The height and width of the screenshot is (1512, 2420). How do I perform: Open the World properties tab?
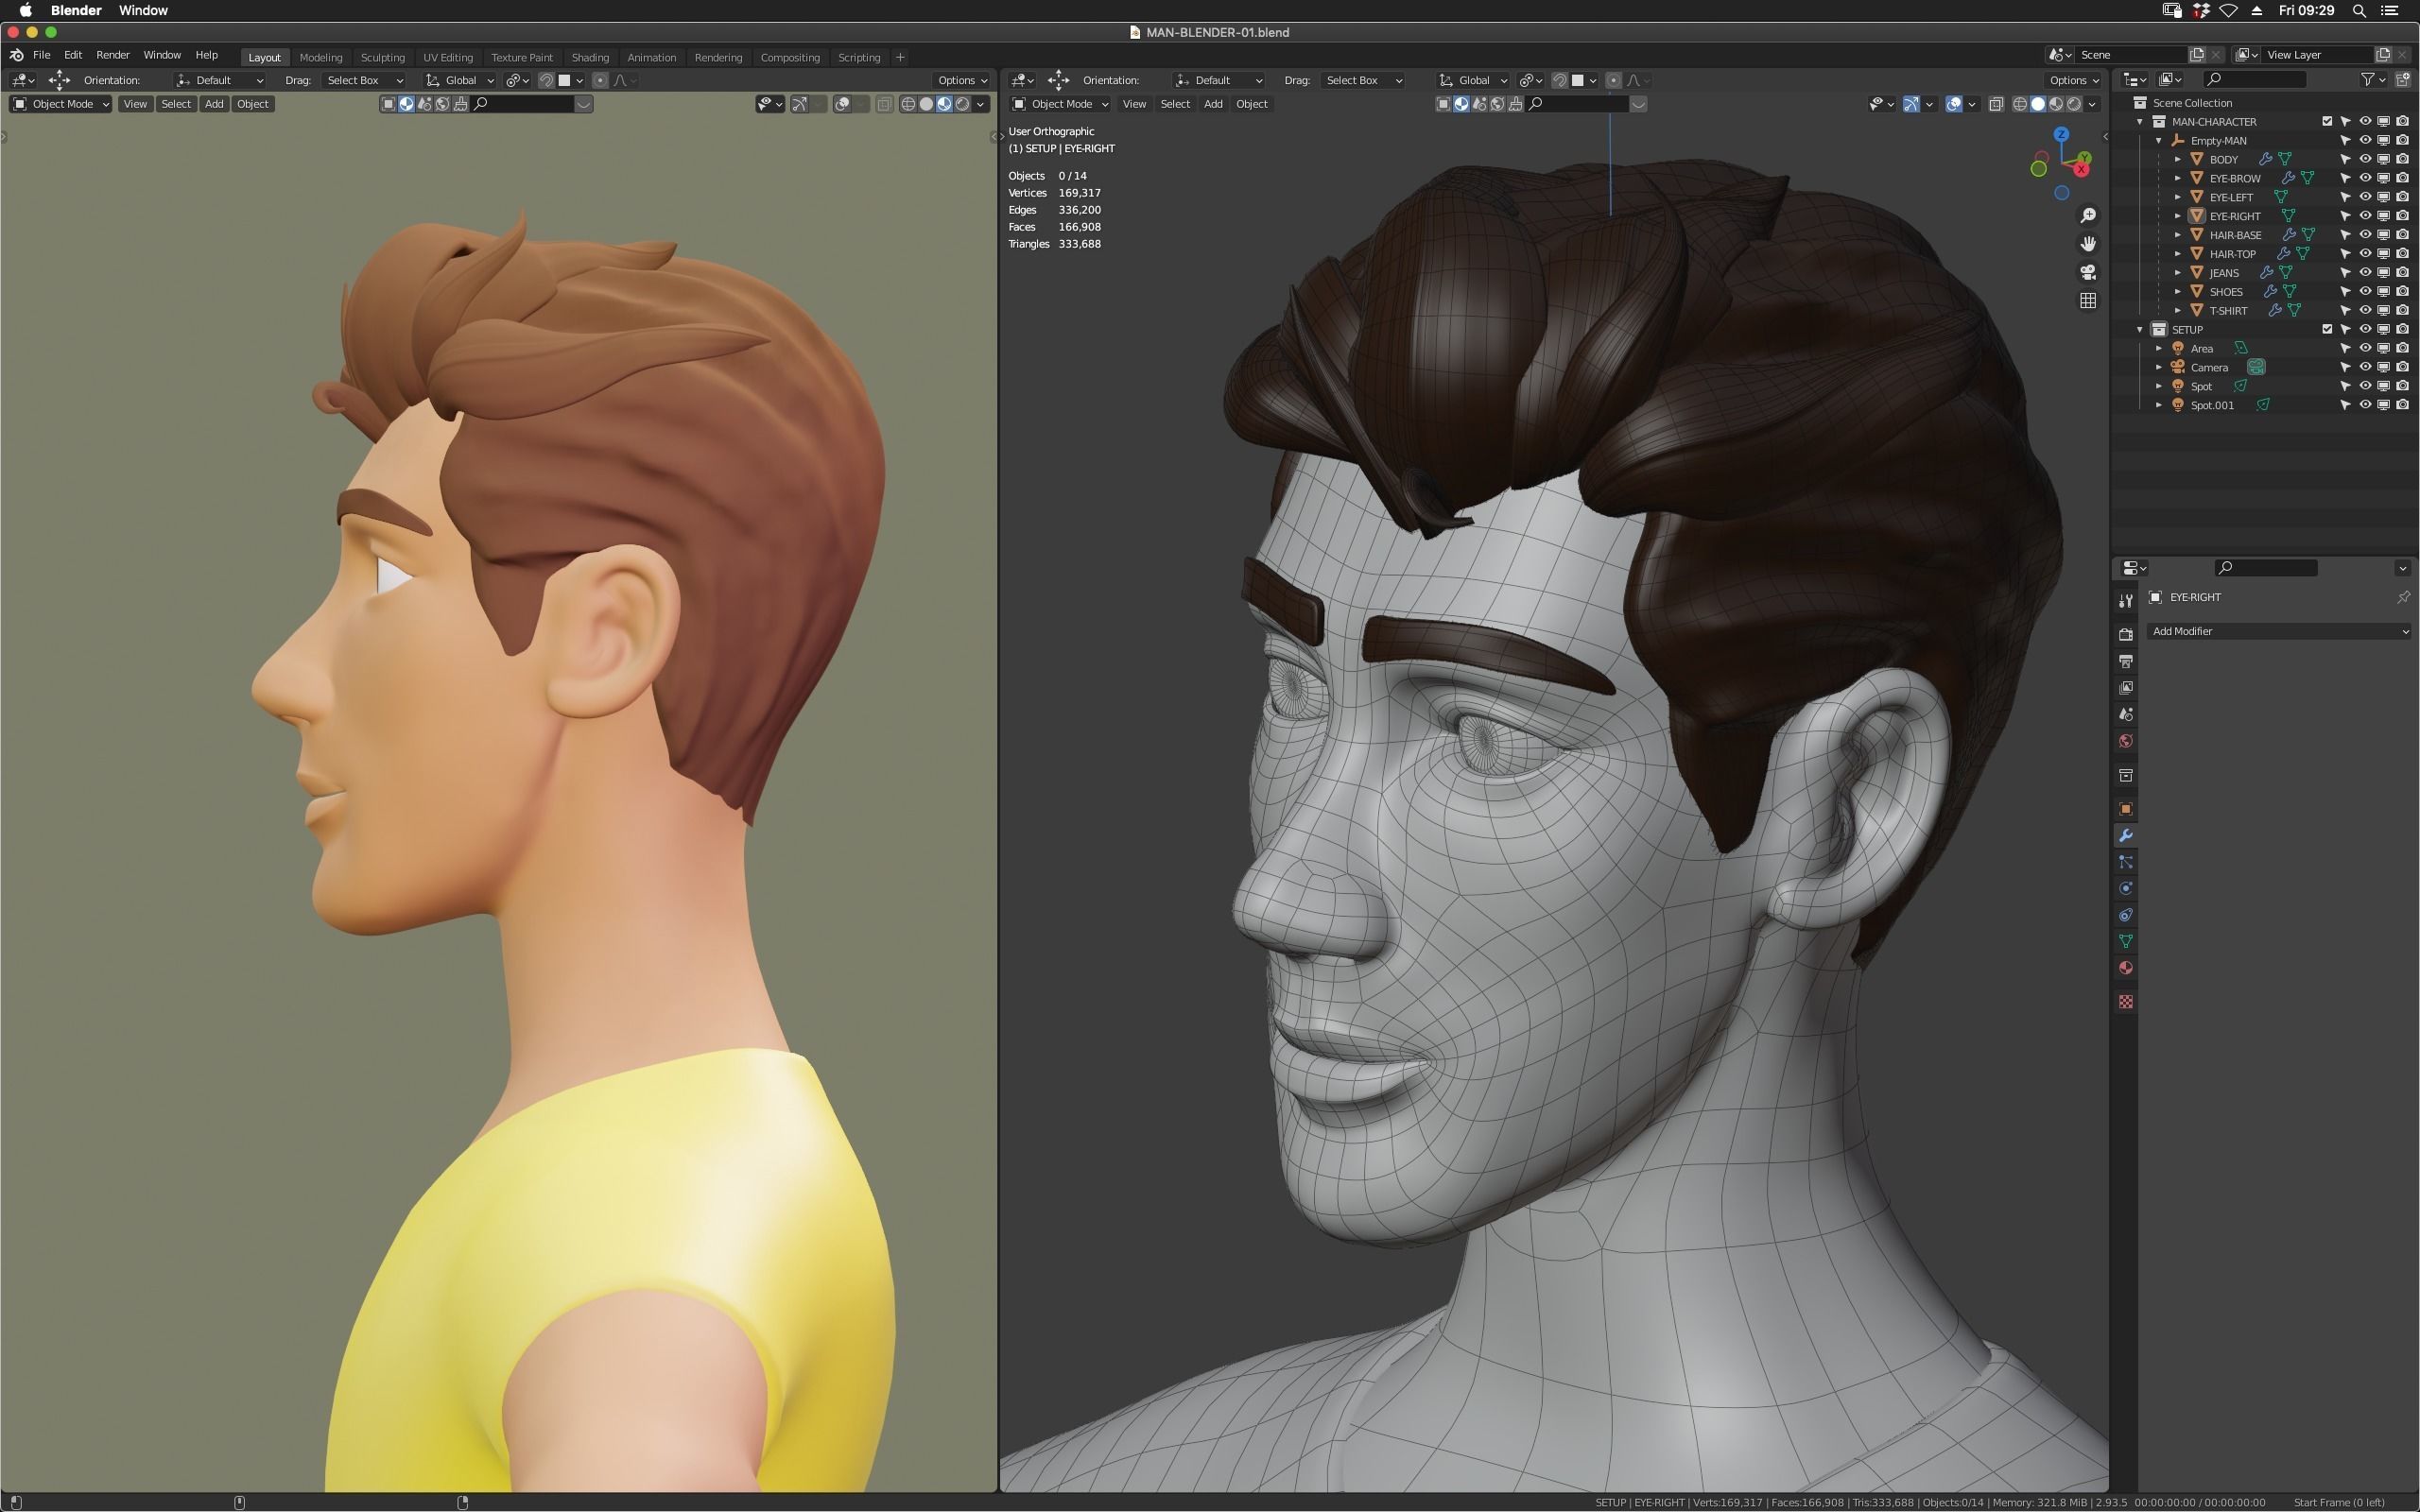pyautogui.click(x=2125, y=741)
